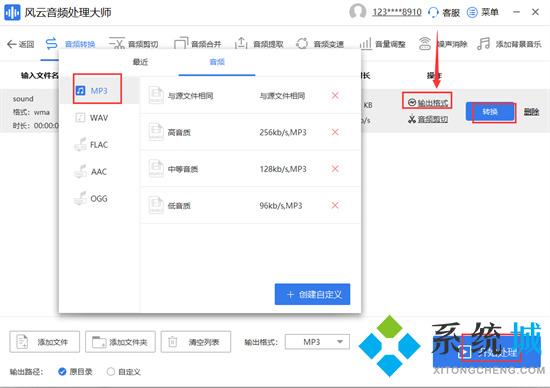The height and width of the screenshot is (388, 550).
Task: Click 清空列表 button
Action: pyautogui.click(x=196, y=342)
